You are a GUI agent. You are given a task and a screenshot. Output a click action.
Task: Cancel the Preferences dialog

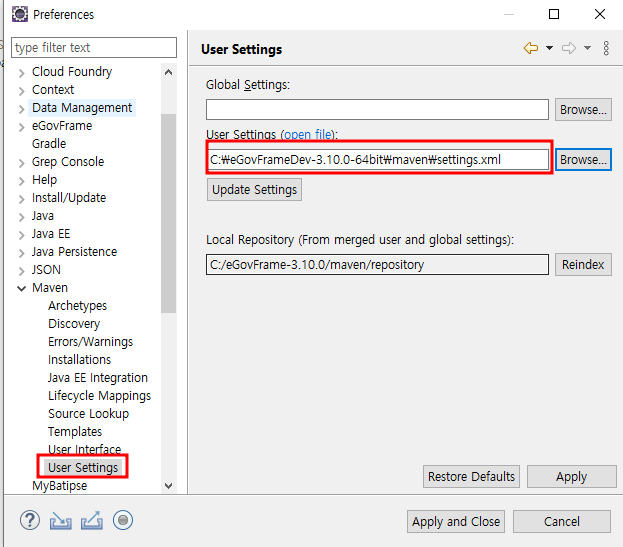point(561,521)
